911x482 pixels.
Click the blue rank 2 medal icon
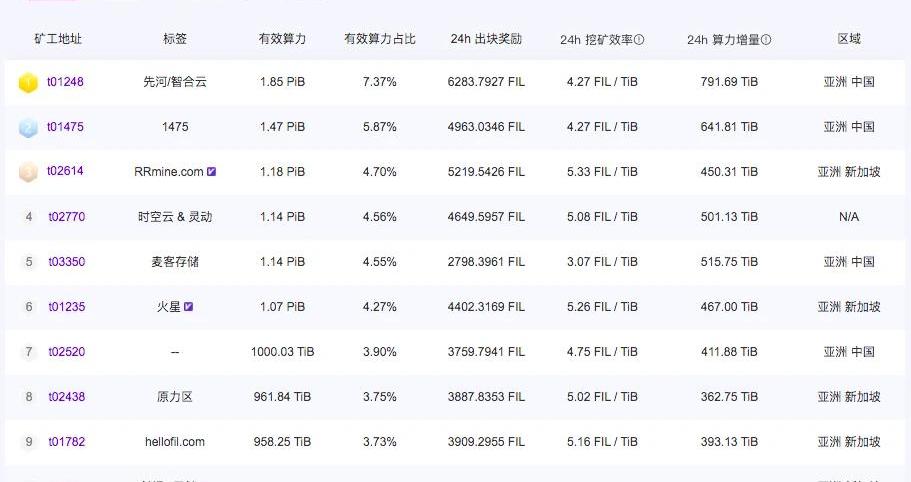click(x=28, y=127)
